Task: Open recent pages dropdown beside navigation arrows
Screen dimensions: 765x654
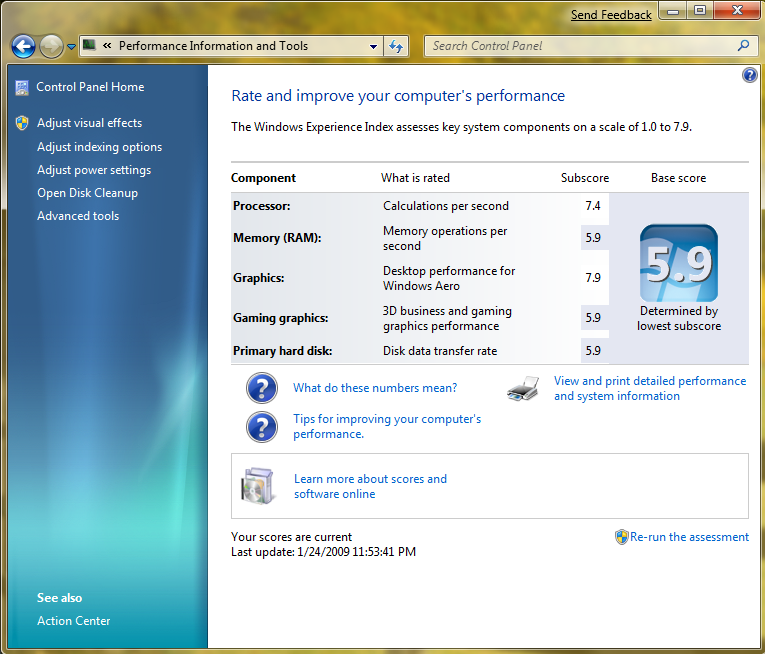Action: (x=71, y=47)
